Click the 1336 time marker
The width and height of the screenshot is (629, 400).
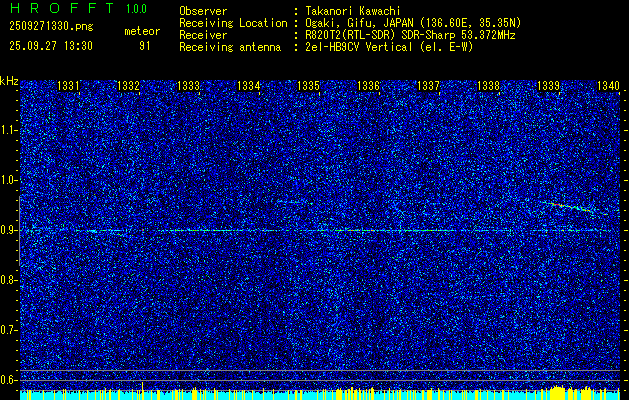pyautogui.click(x=368, y=86)
